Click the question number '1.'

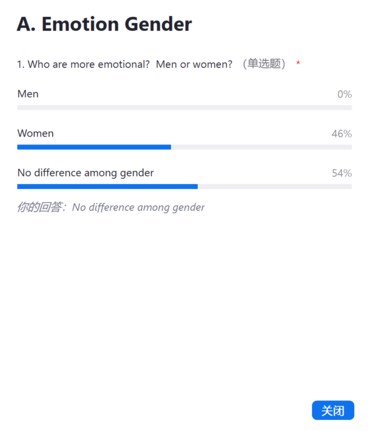tap(21, 64)
